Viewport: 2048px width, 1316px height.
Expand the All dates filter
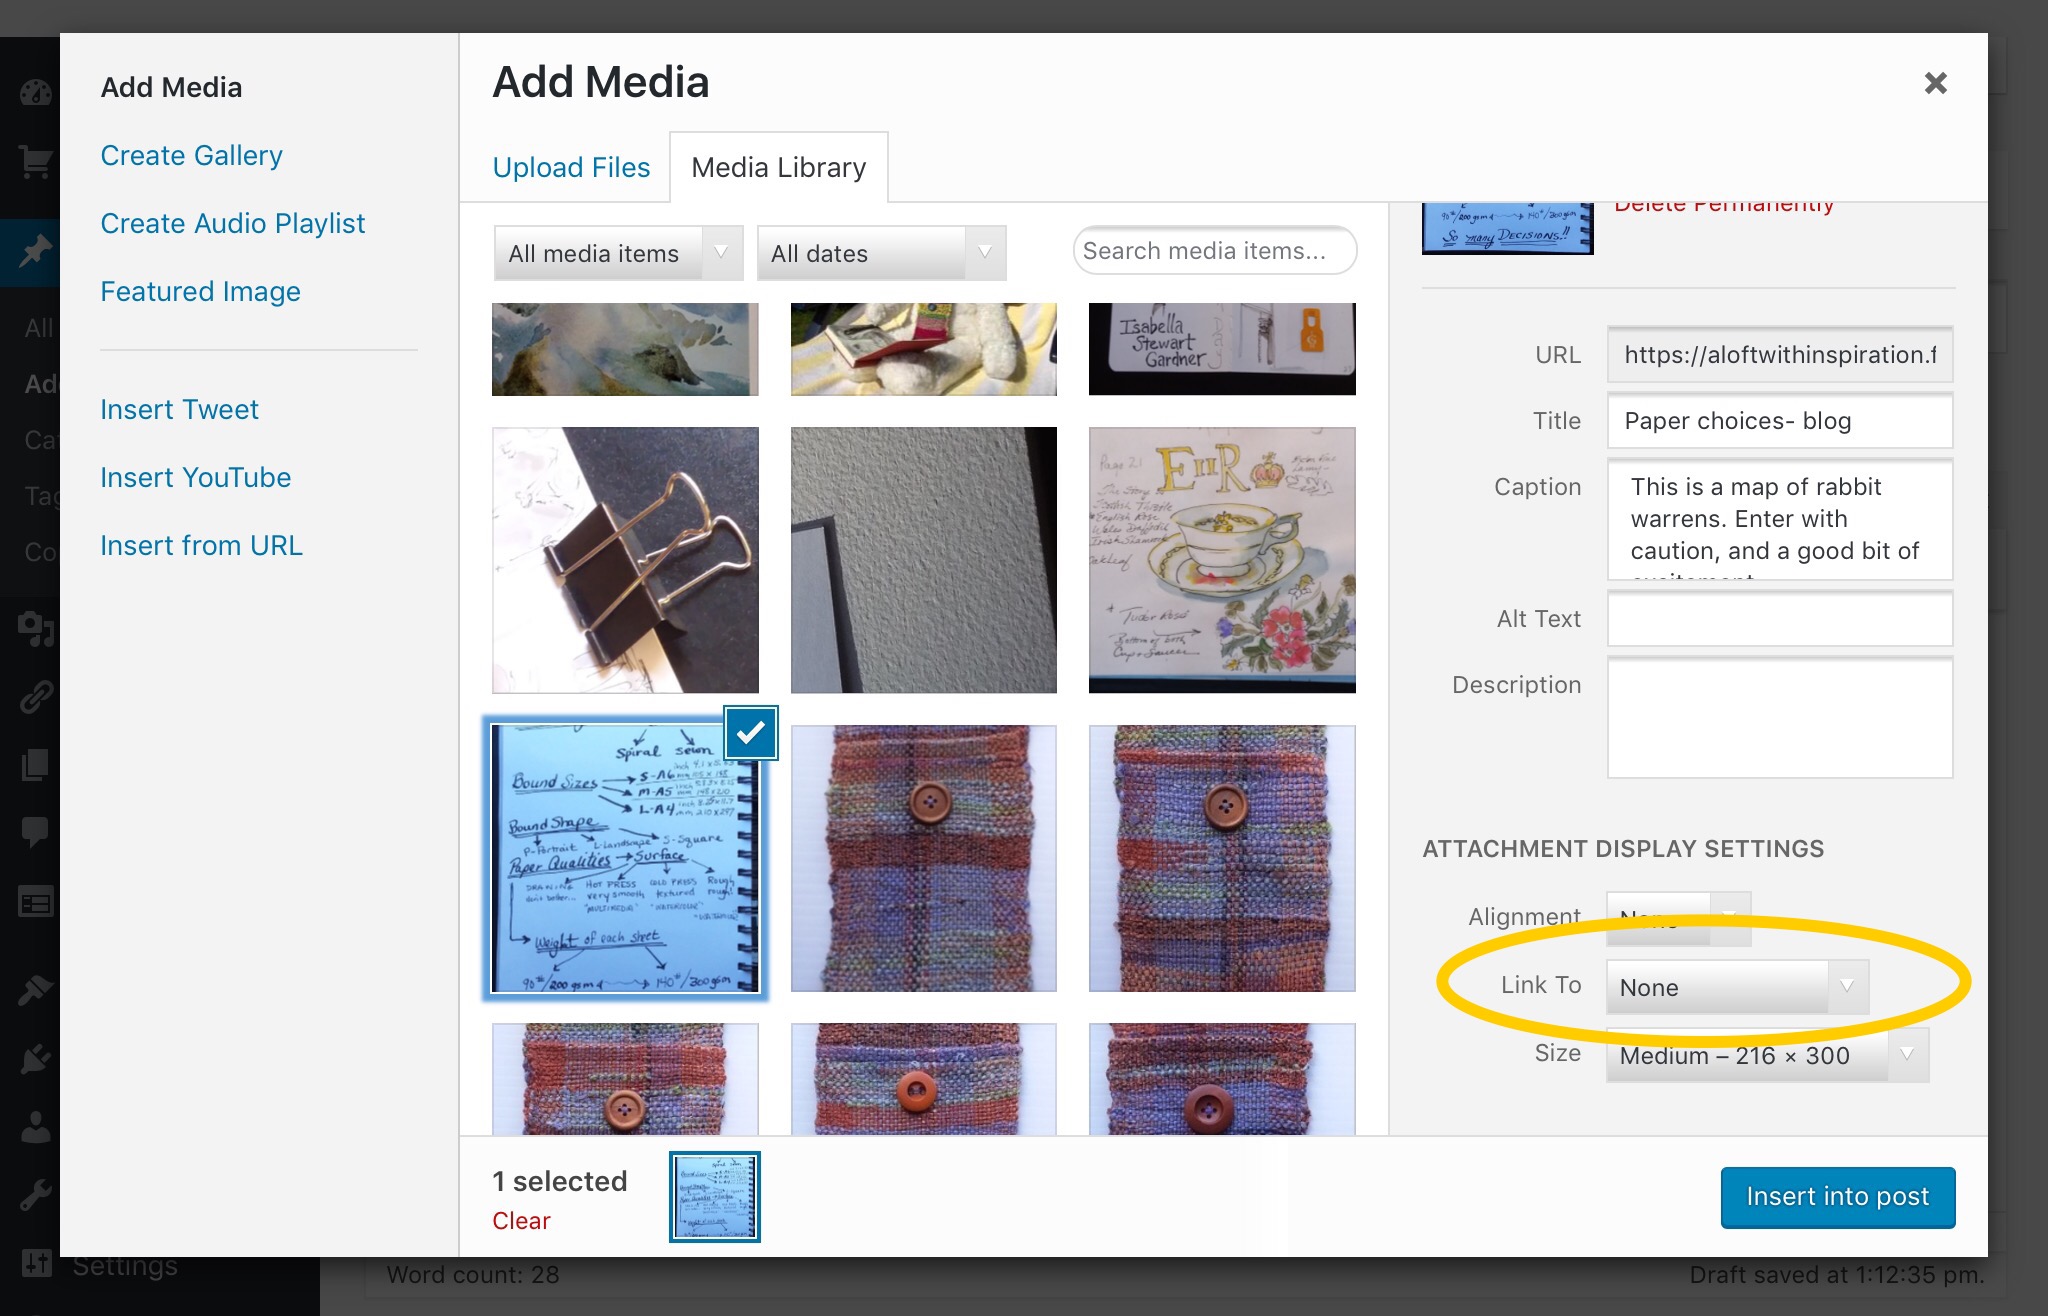(880, 254)
